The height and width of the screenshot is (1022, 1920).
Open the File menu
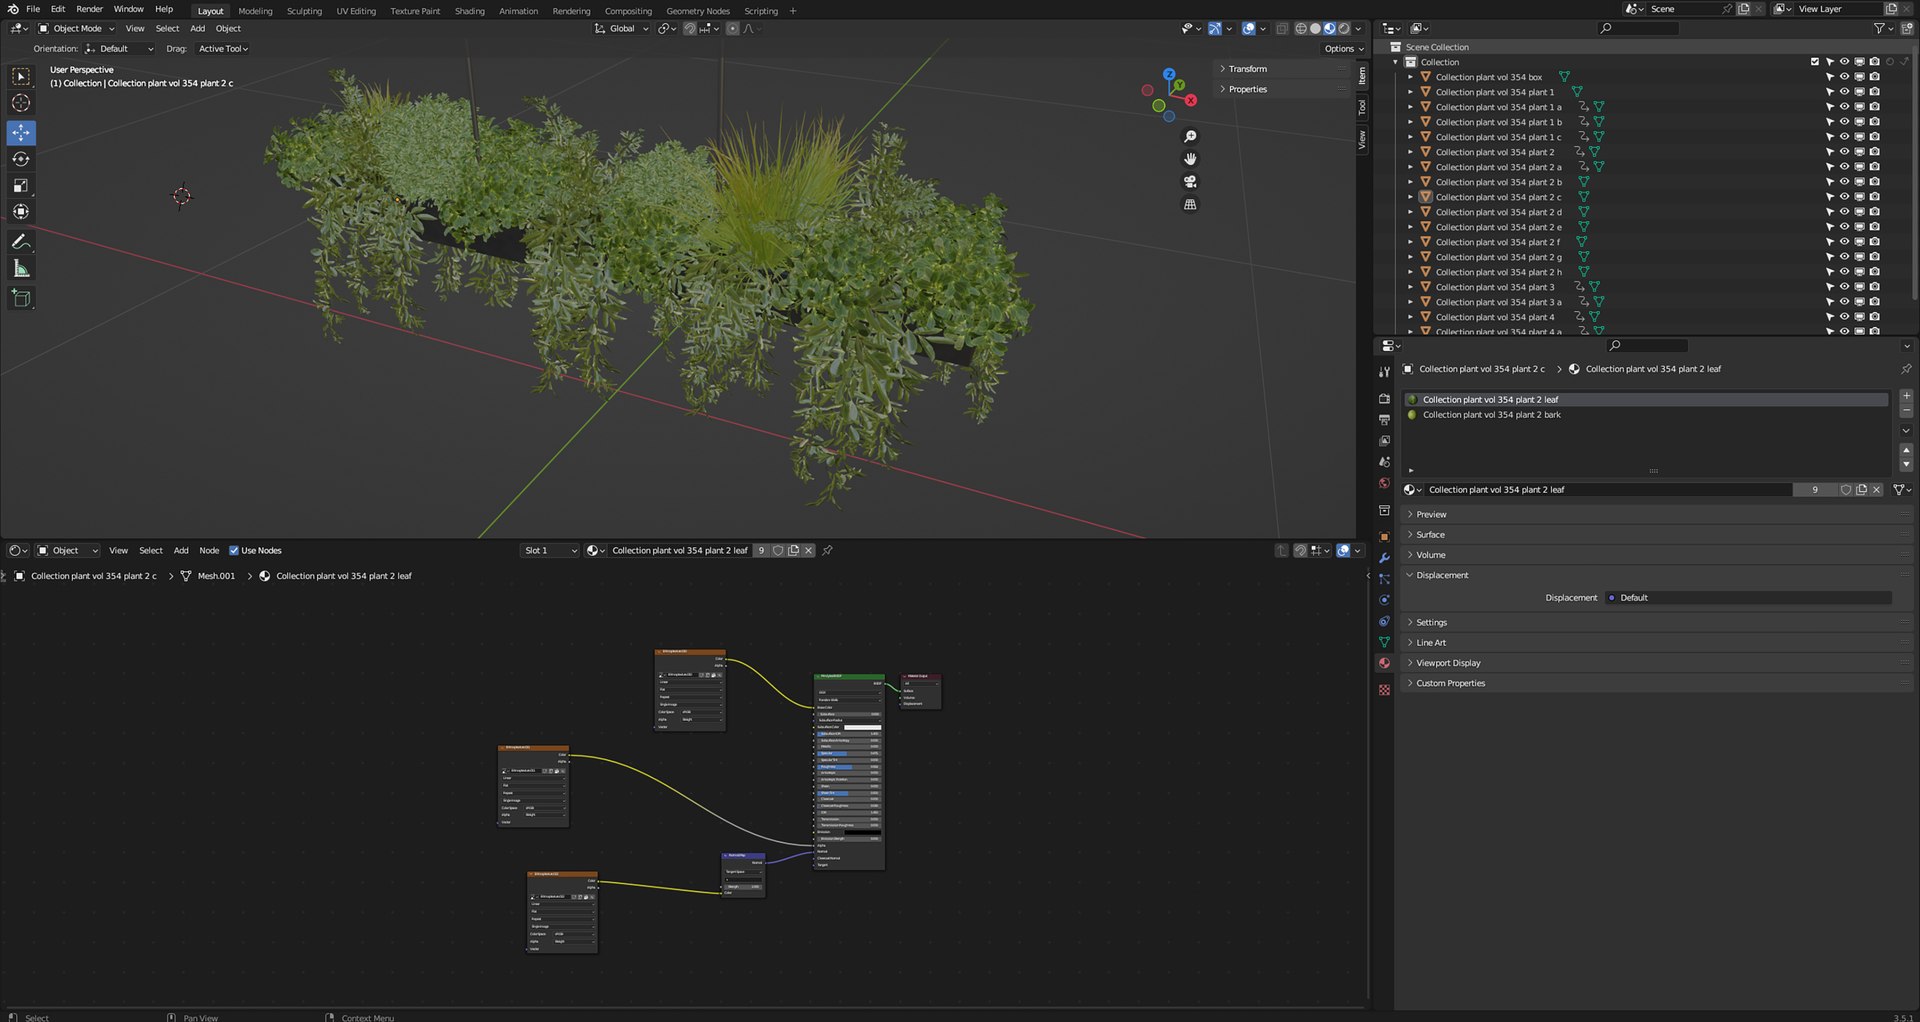click(33, 9)
